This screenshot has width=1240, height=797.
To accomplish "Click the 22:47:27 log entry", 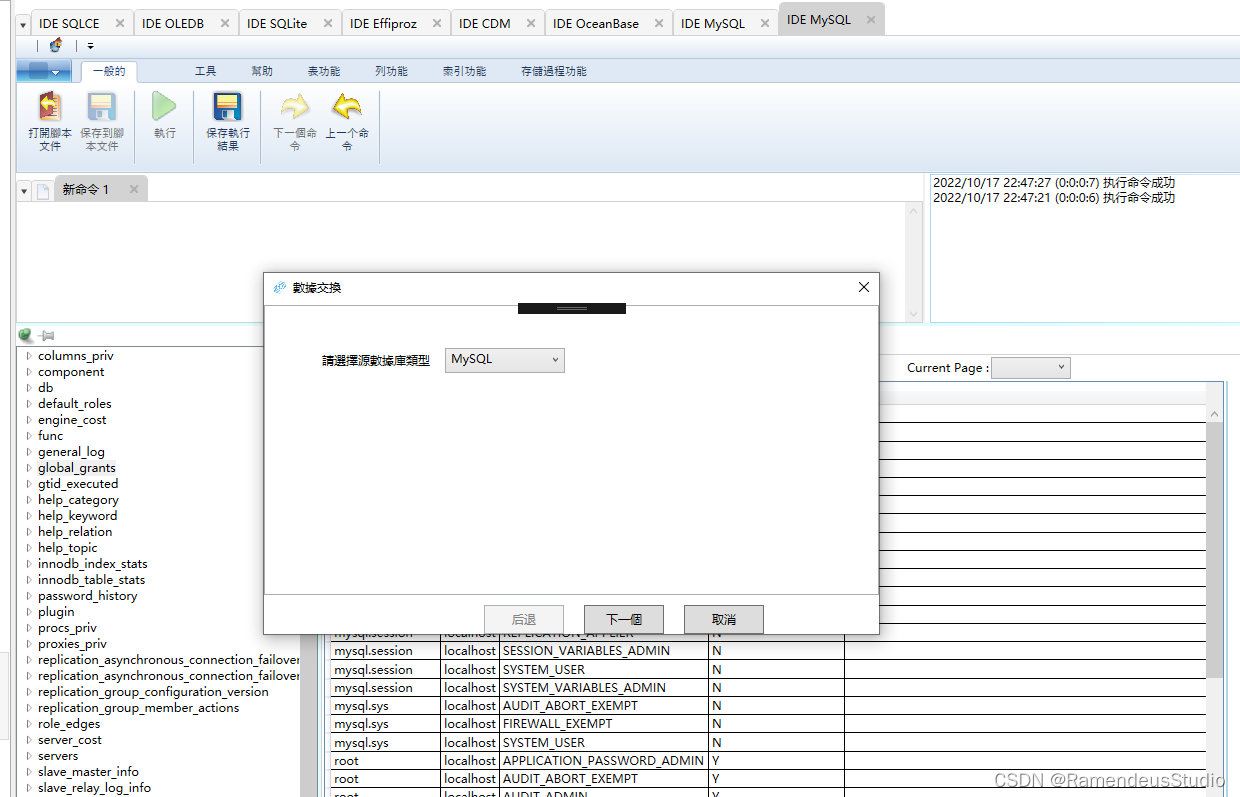I will [x=1054, y=183].
